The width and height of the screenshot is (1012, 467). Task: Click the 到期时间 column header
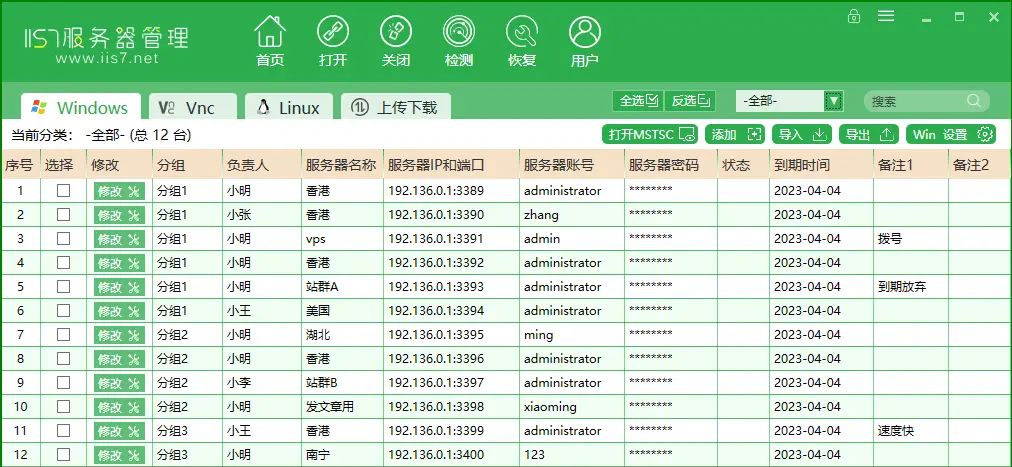click(820, 165)
